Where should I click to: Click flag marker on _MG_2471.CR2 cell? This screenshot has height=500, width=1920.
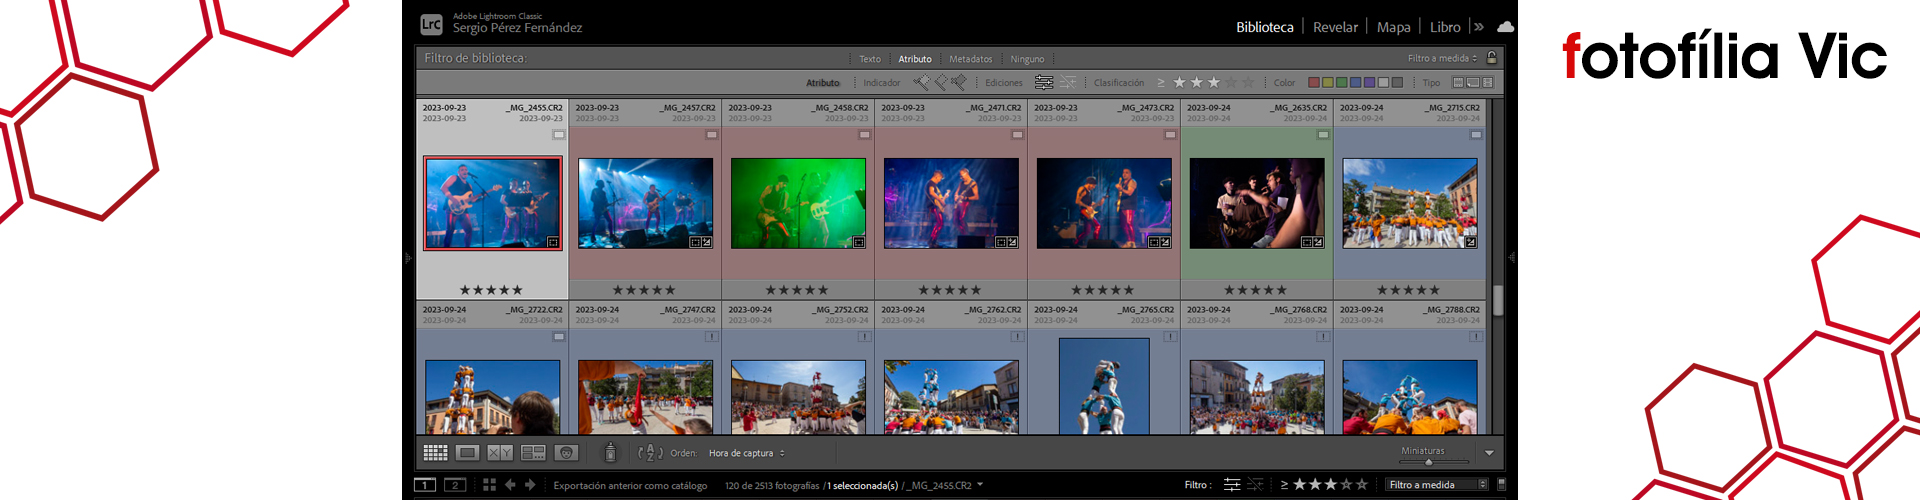pos(1017,134)
